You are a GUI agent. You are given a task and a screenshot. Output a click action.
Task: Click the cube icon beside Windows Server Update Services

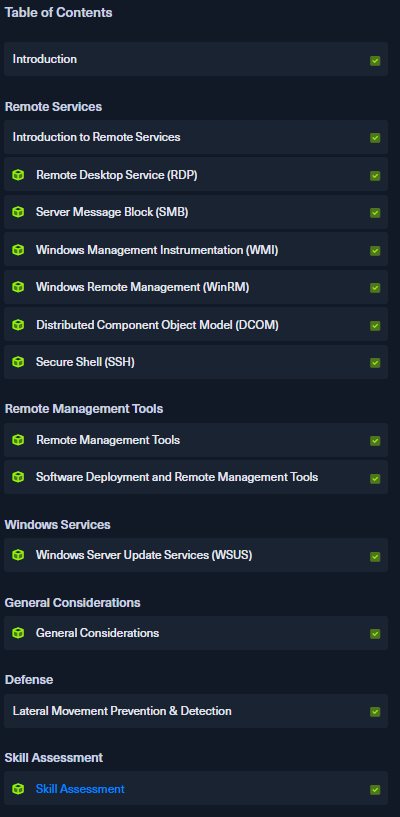[x=18, y=555]
